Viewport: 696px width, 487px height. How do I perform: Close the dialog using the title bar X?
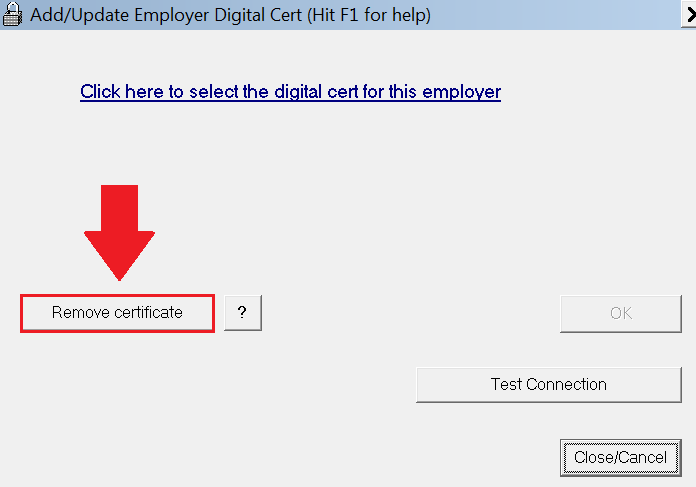coord(689,14)
